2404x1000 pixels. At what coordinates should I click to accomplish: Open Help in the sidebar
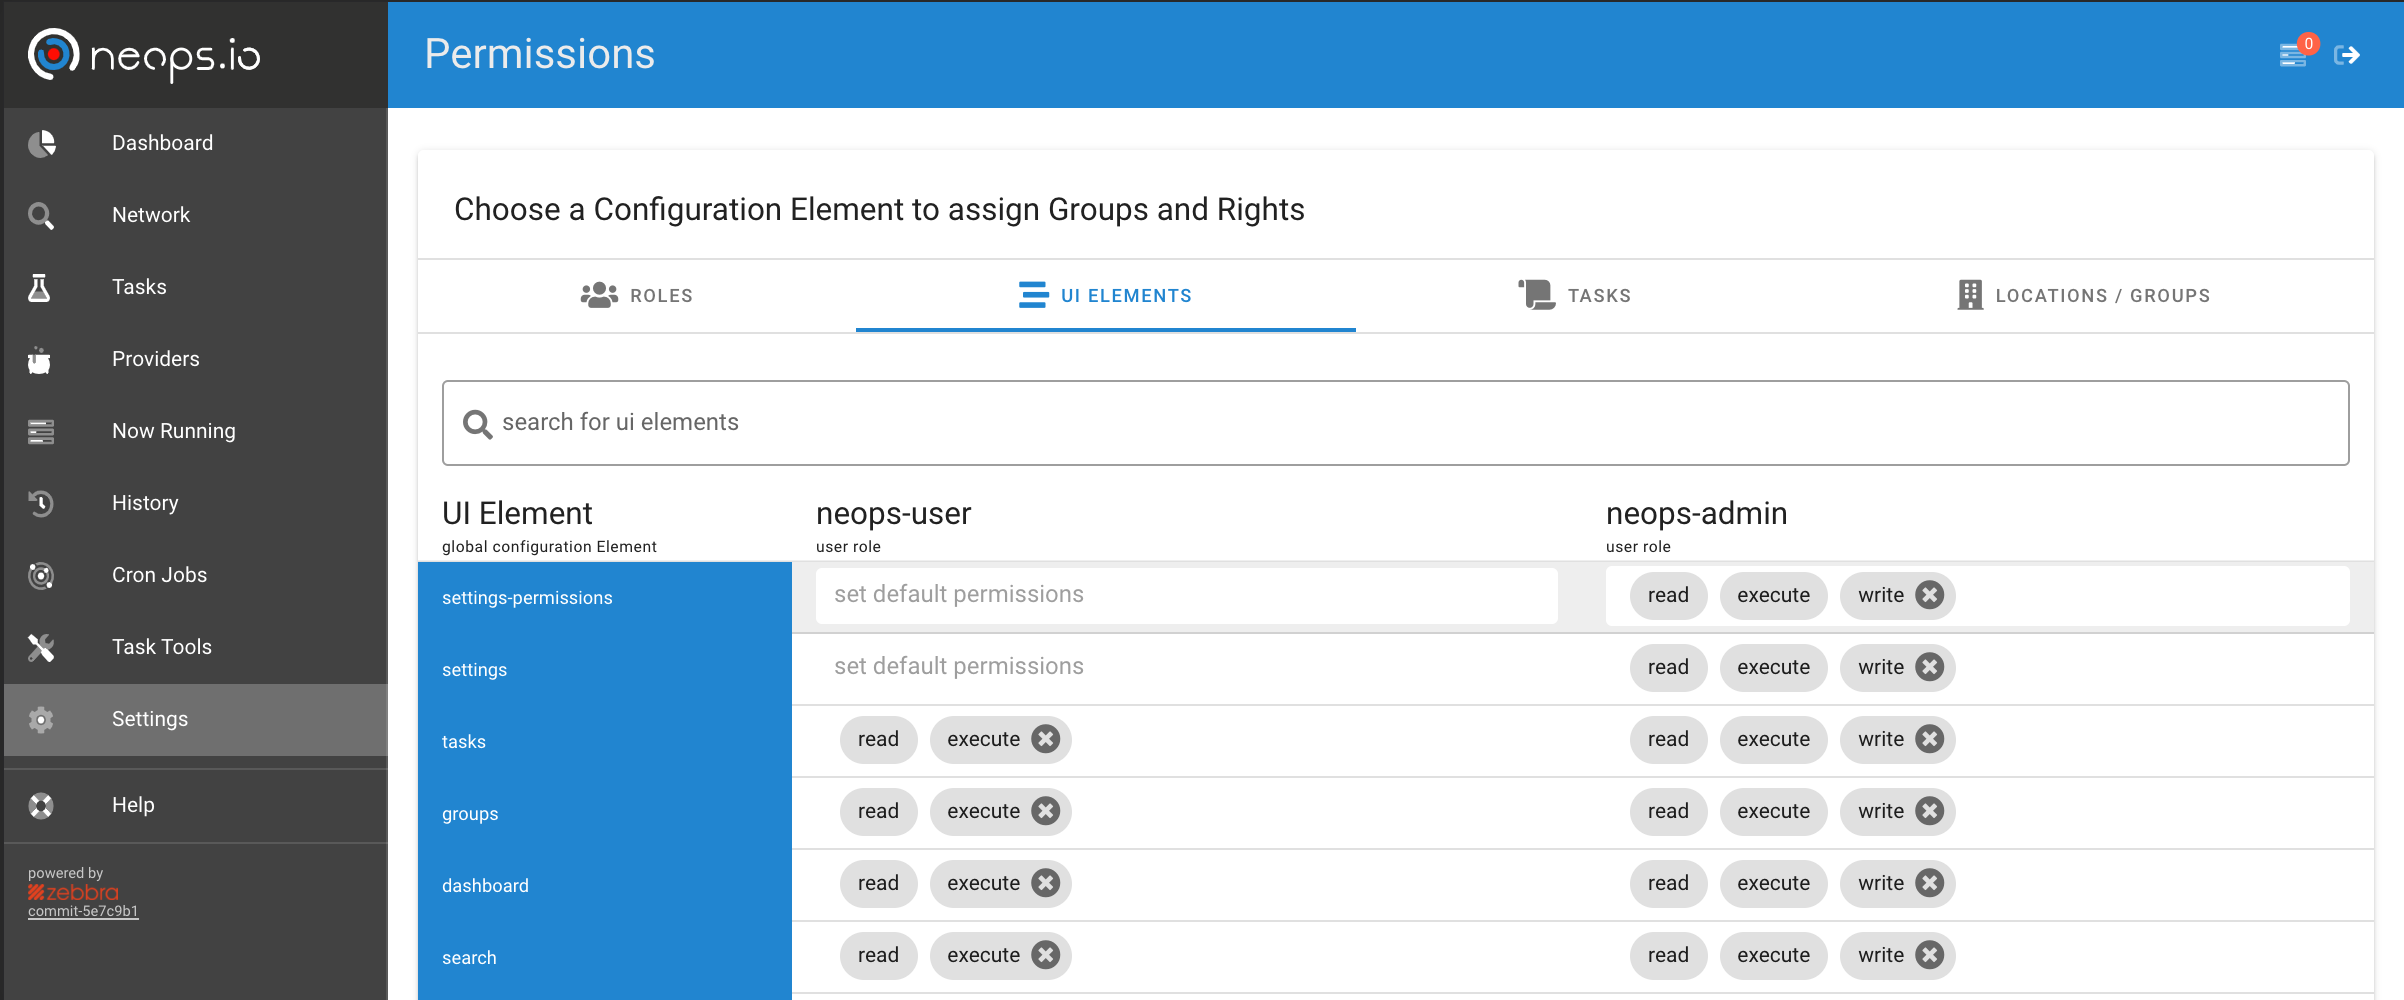pyautogui.click(x=195, y=806)
